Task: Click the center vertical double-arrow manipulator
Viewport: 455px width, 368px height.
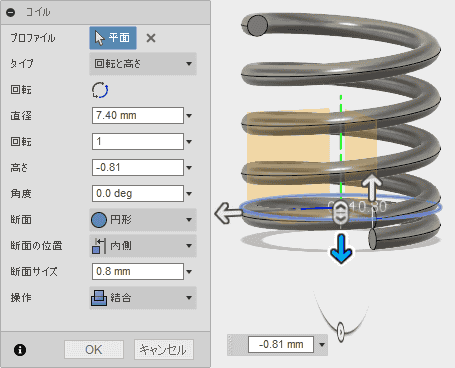Action: (x=340, y=213)
